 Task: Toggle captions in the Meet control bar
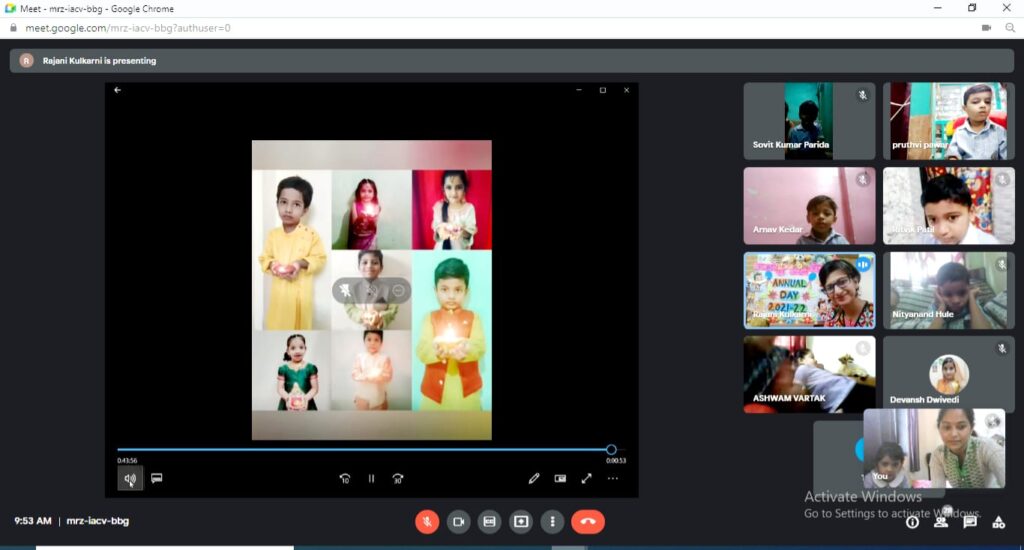(x=489, y=521)
